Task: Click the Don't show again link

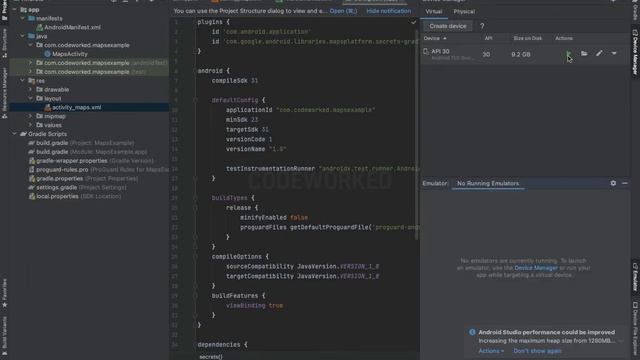Action: 537,351
